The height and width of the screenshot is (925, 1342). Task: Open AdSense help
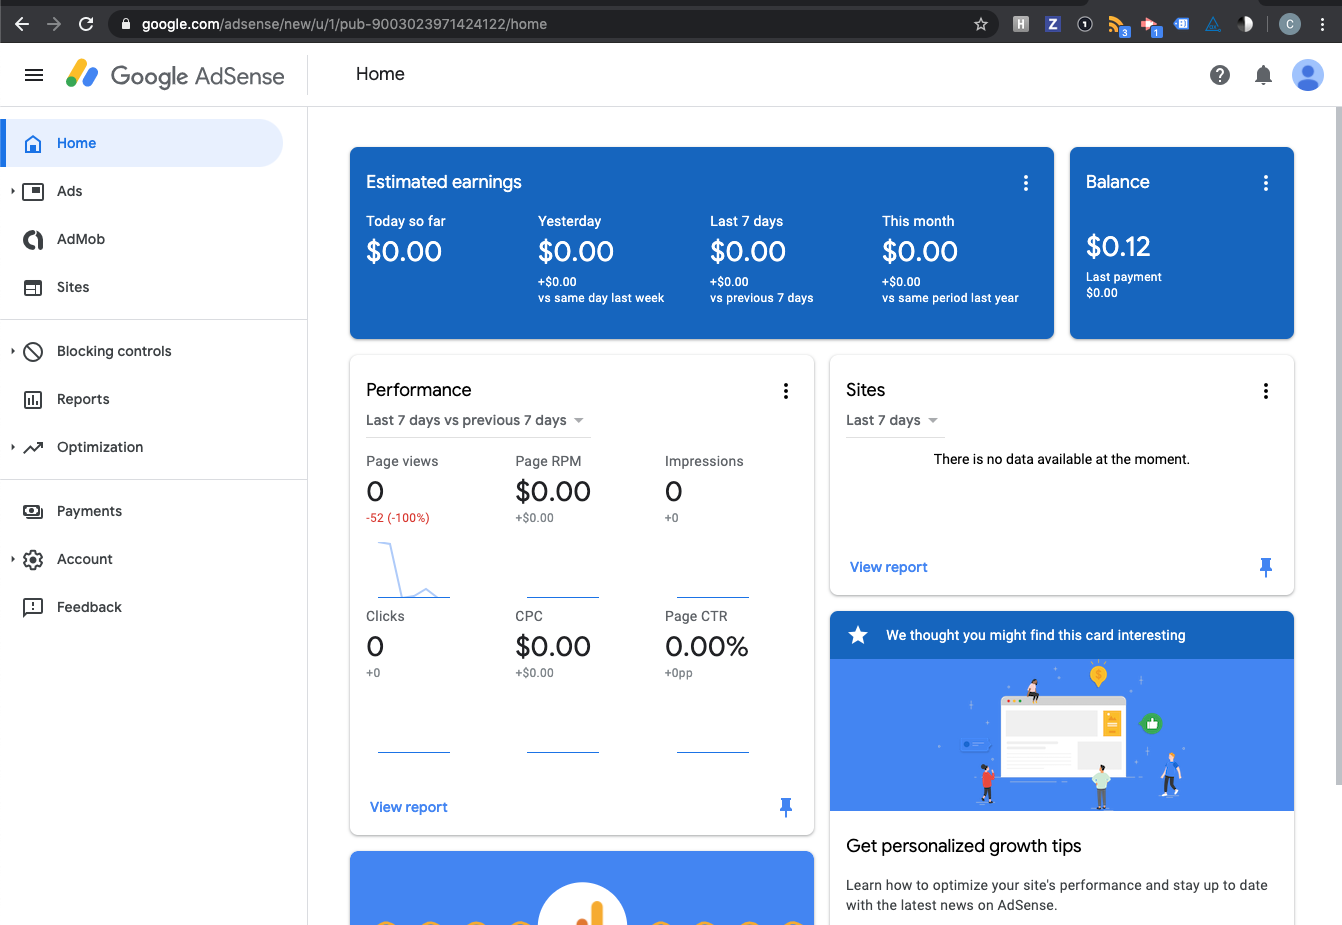click(1219, 74)
